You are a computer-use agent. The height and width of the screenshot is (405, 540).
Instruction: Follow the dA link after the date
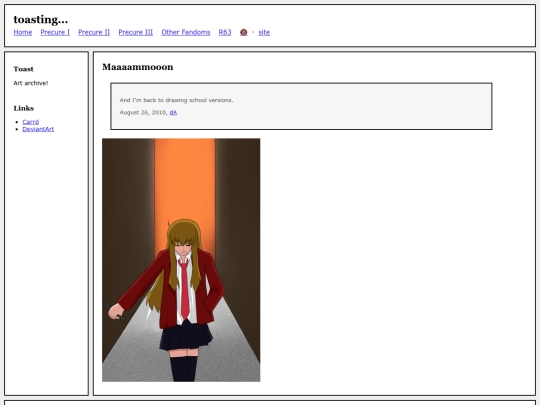(x=173, y=113)
